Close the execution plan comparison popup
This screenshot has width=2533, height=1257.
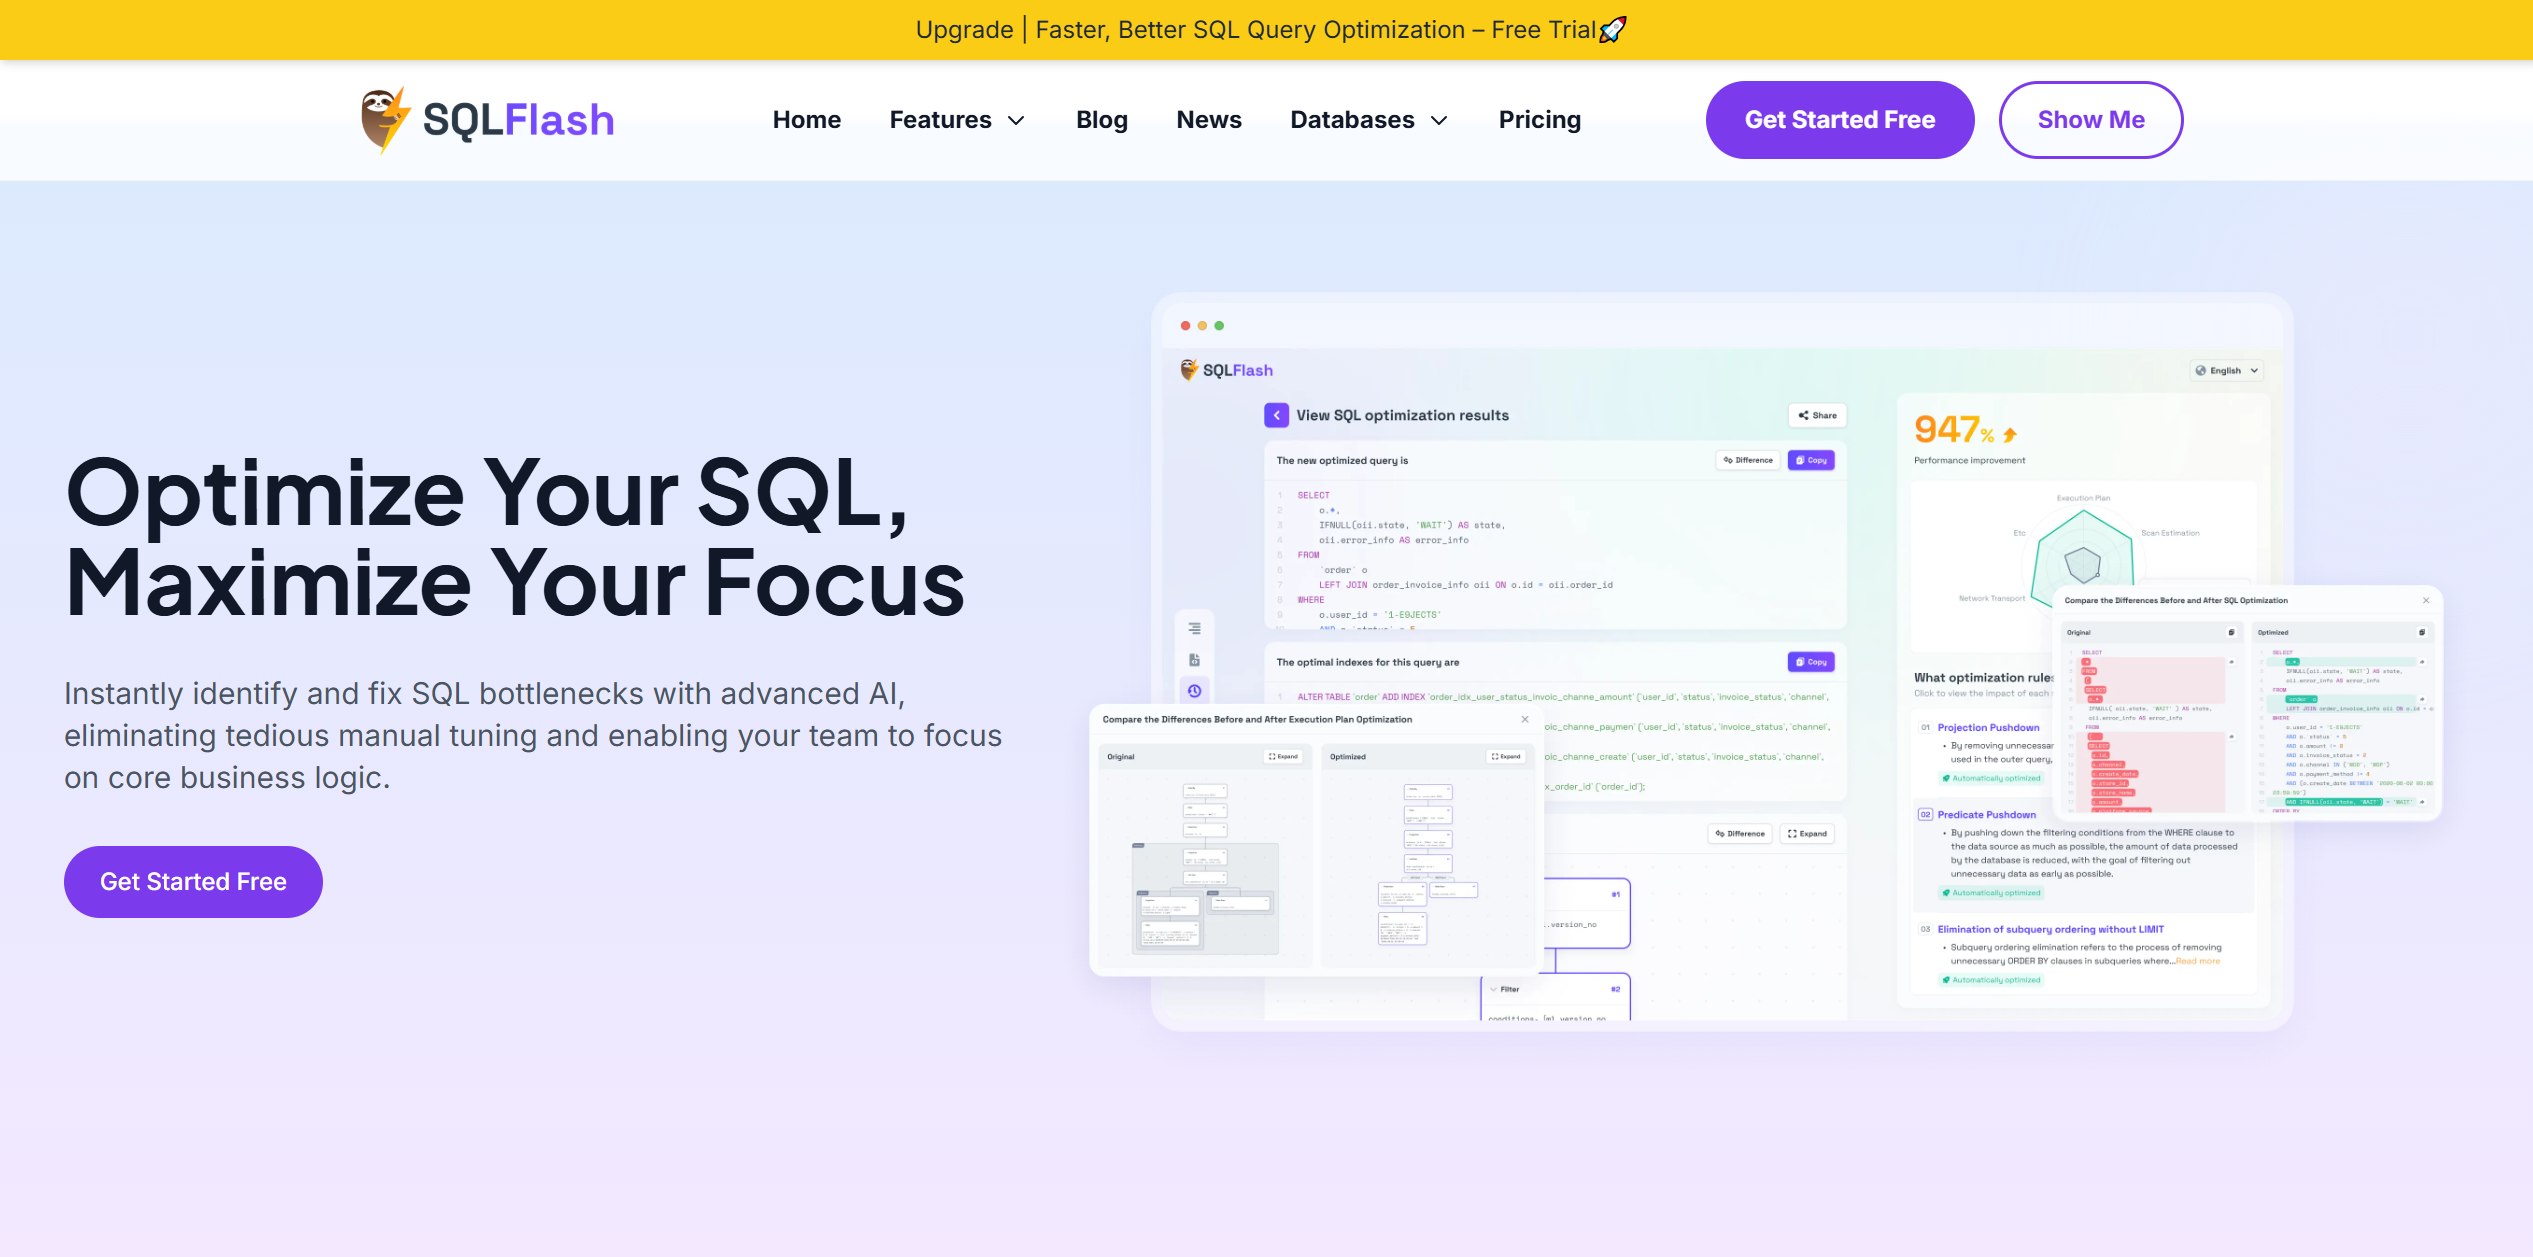coord(1525,719)
